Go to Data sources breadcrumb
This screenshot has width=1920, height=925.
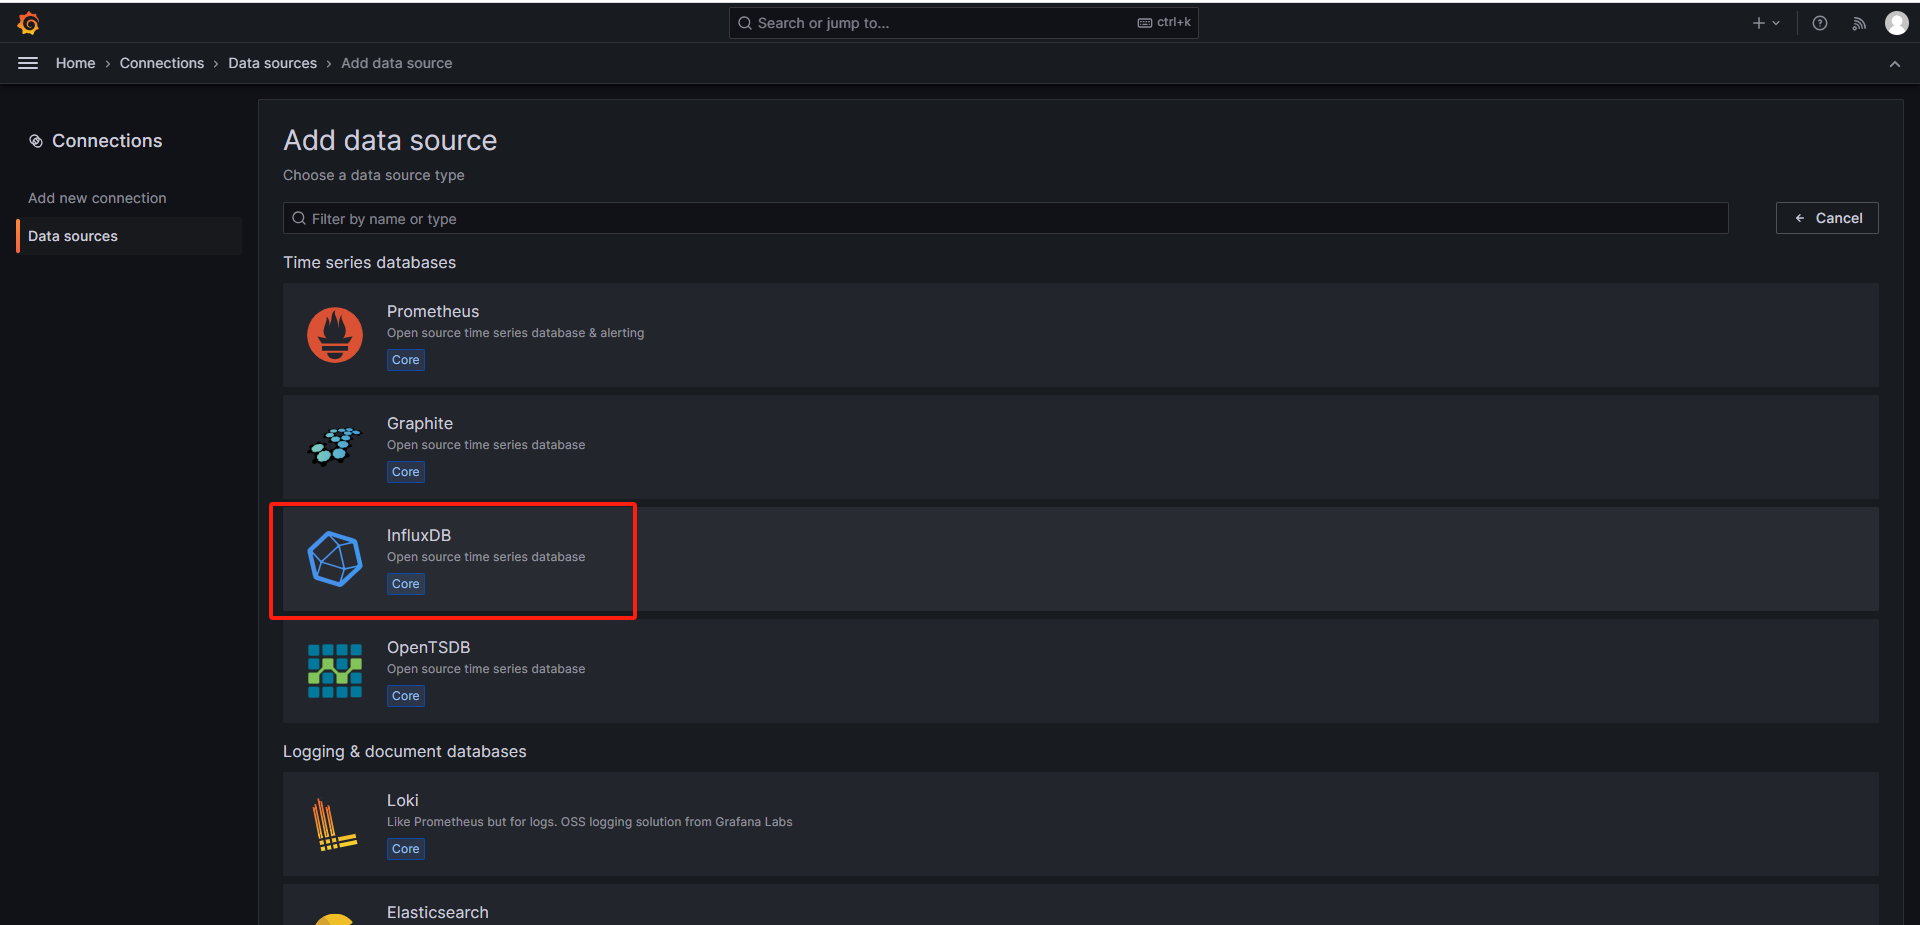pos(272,63)
